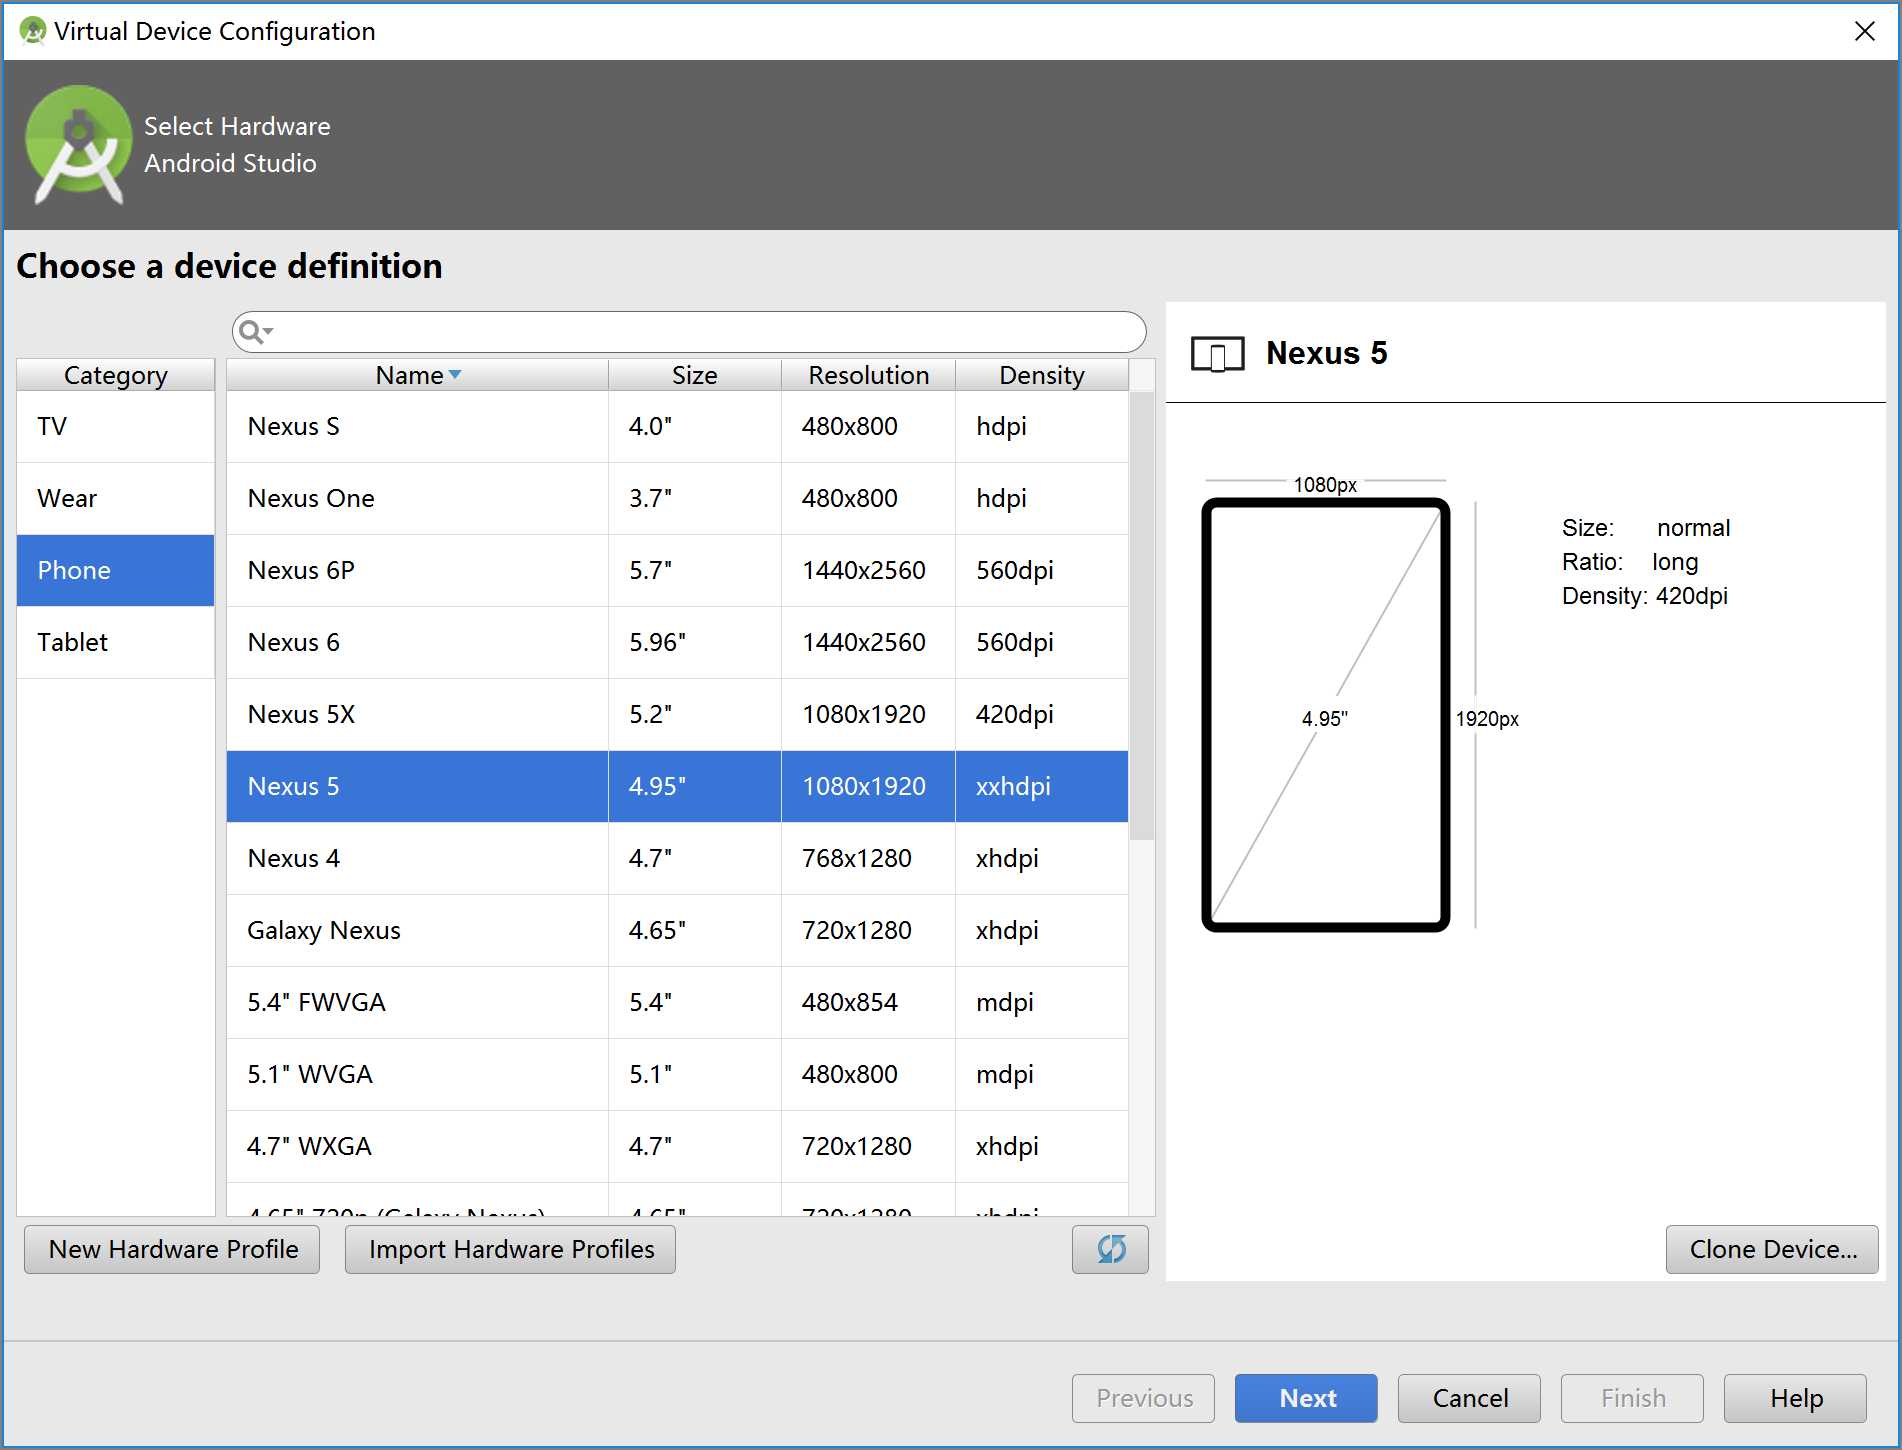Proceed with the Next button
This screenshot has height=1450, width=1902.
1306,1398
